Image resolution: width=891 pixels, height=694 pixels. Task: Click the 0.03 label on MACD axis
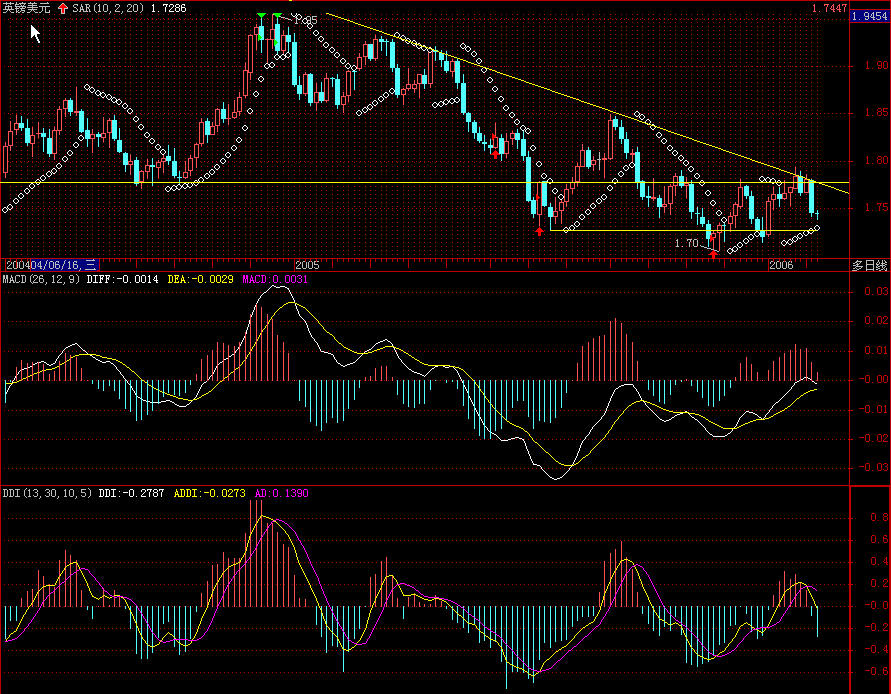tap(876, 292)
